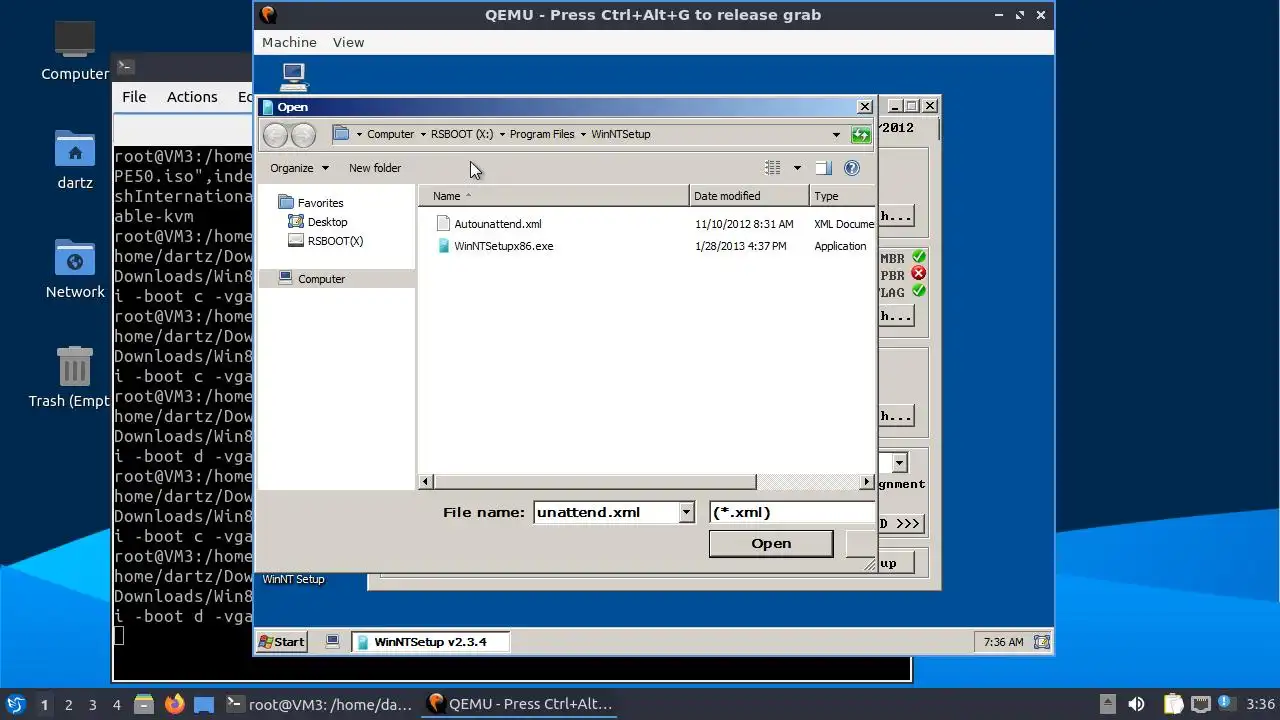Screen dimensions: 1280x720
Task: Open the file manager panel launcher
Action: pos(143,704)
